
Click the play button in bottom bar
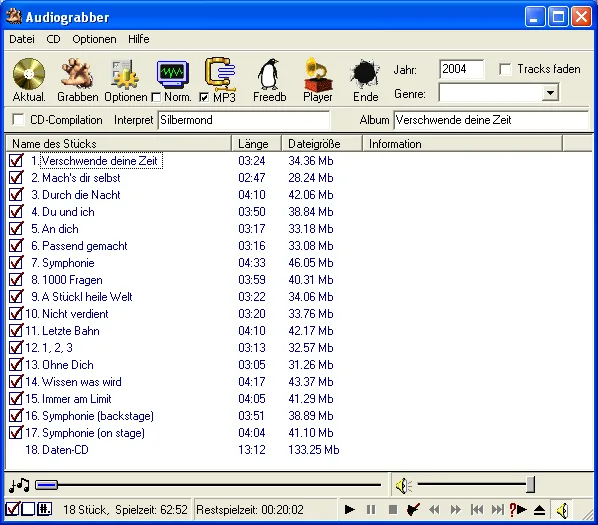point(349,509)
